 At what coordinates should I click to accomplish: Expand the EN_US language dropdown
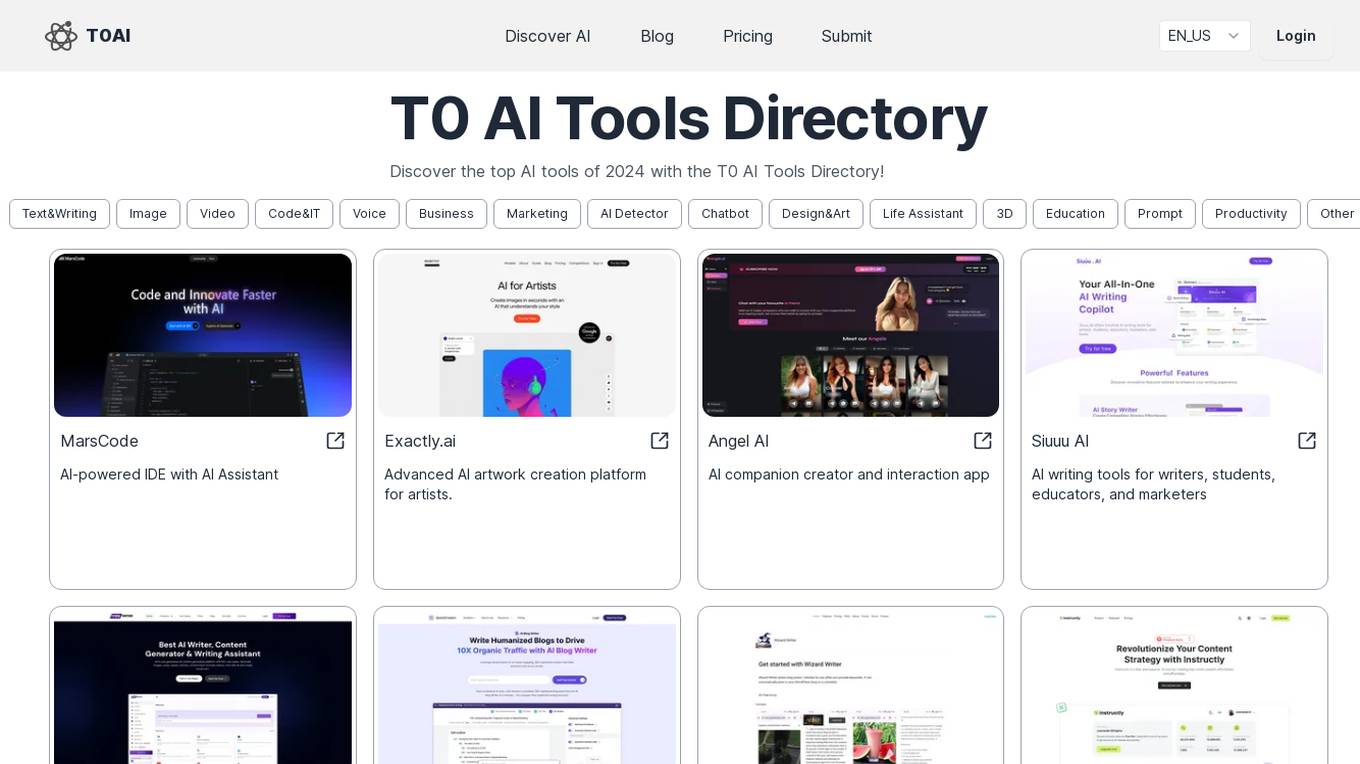tap(1205, 36)
